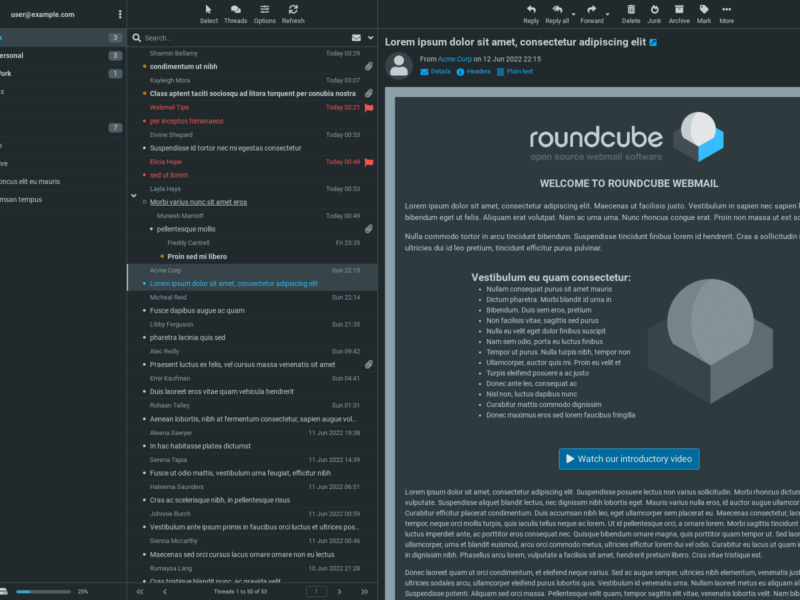Click the Reply all icon
Viewport: 800px width, 600px height.
click(557, 14)
